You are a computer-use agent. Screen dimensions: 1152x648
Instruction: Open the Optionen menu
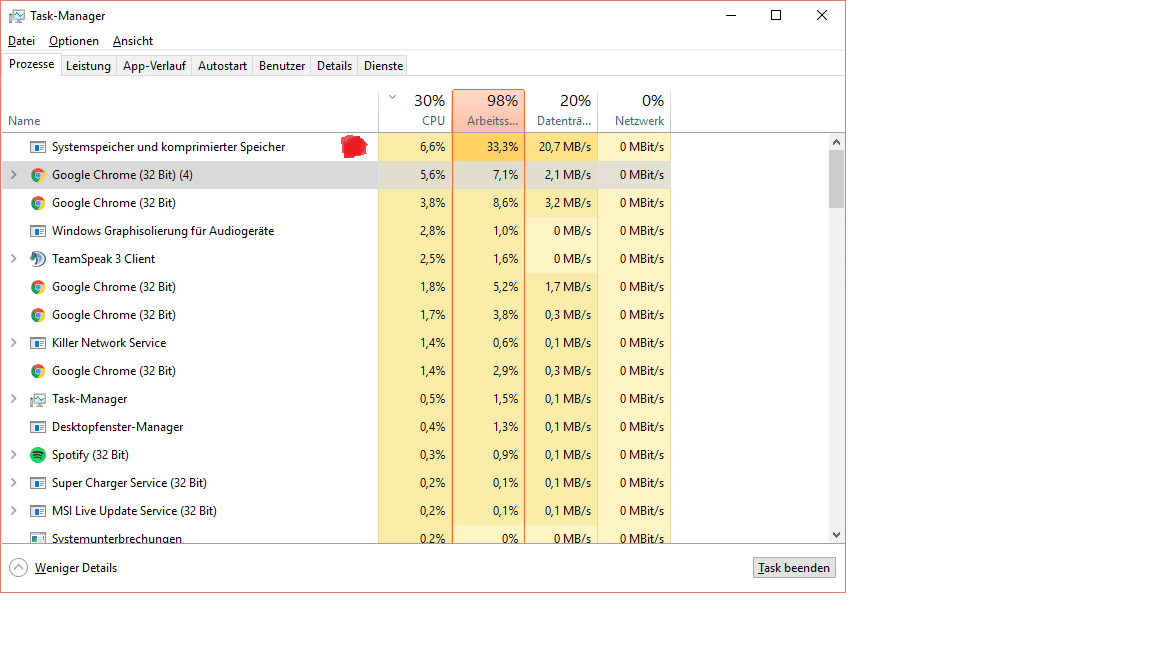click(x=73, y=41)
